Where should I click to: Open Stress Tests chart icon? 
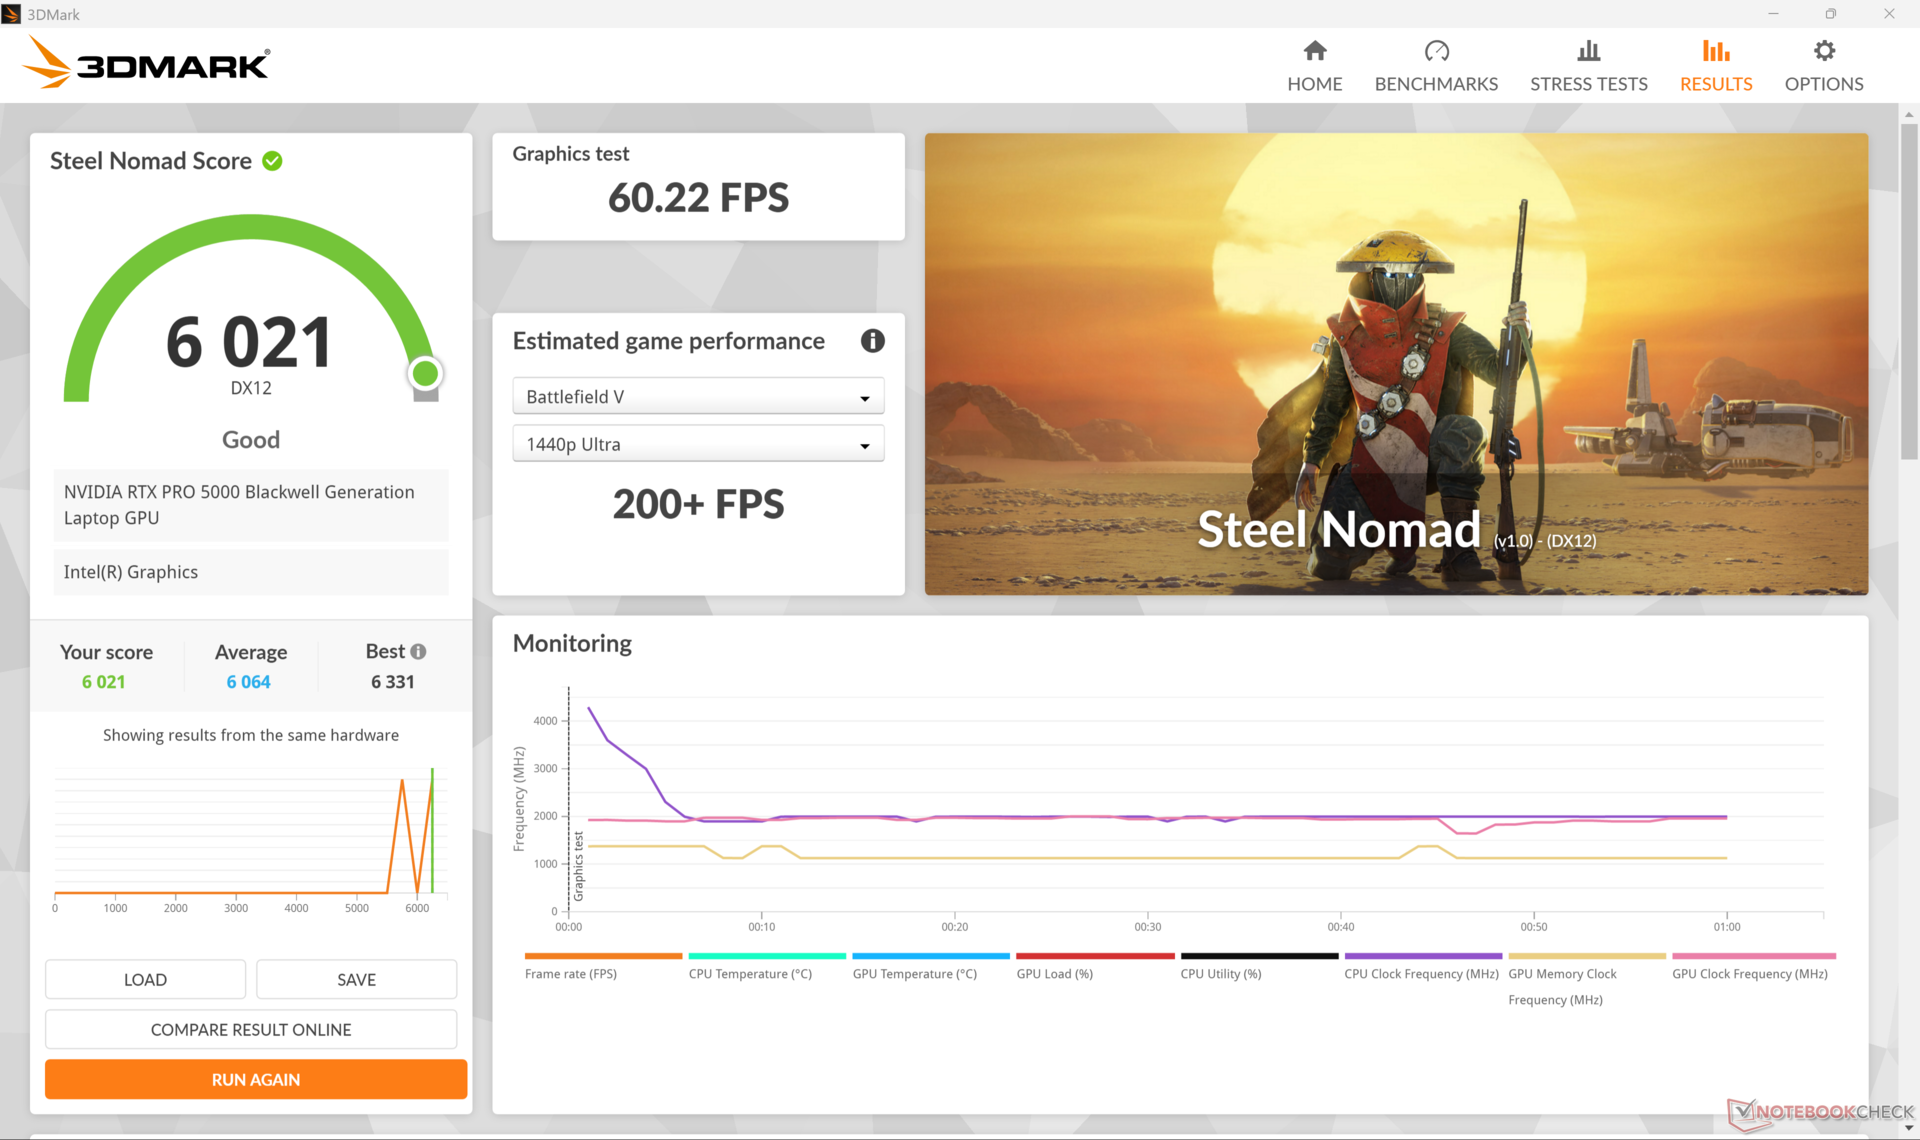pos(1588,51)
